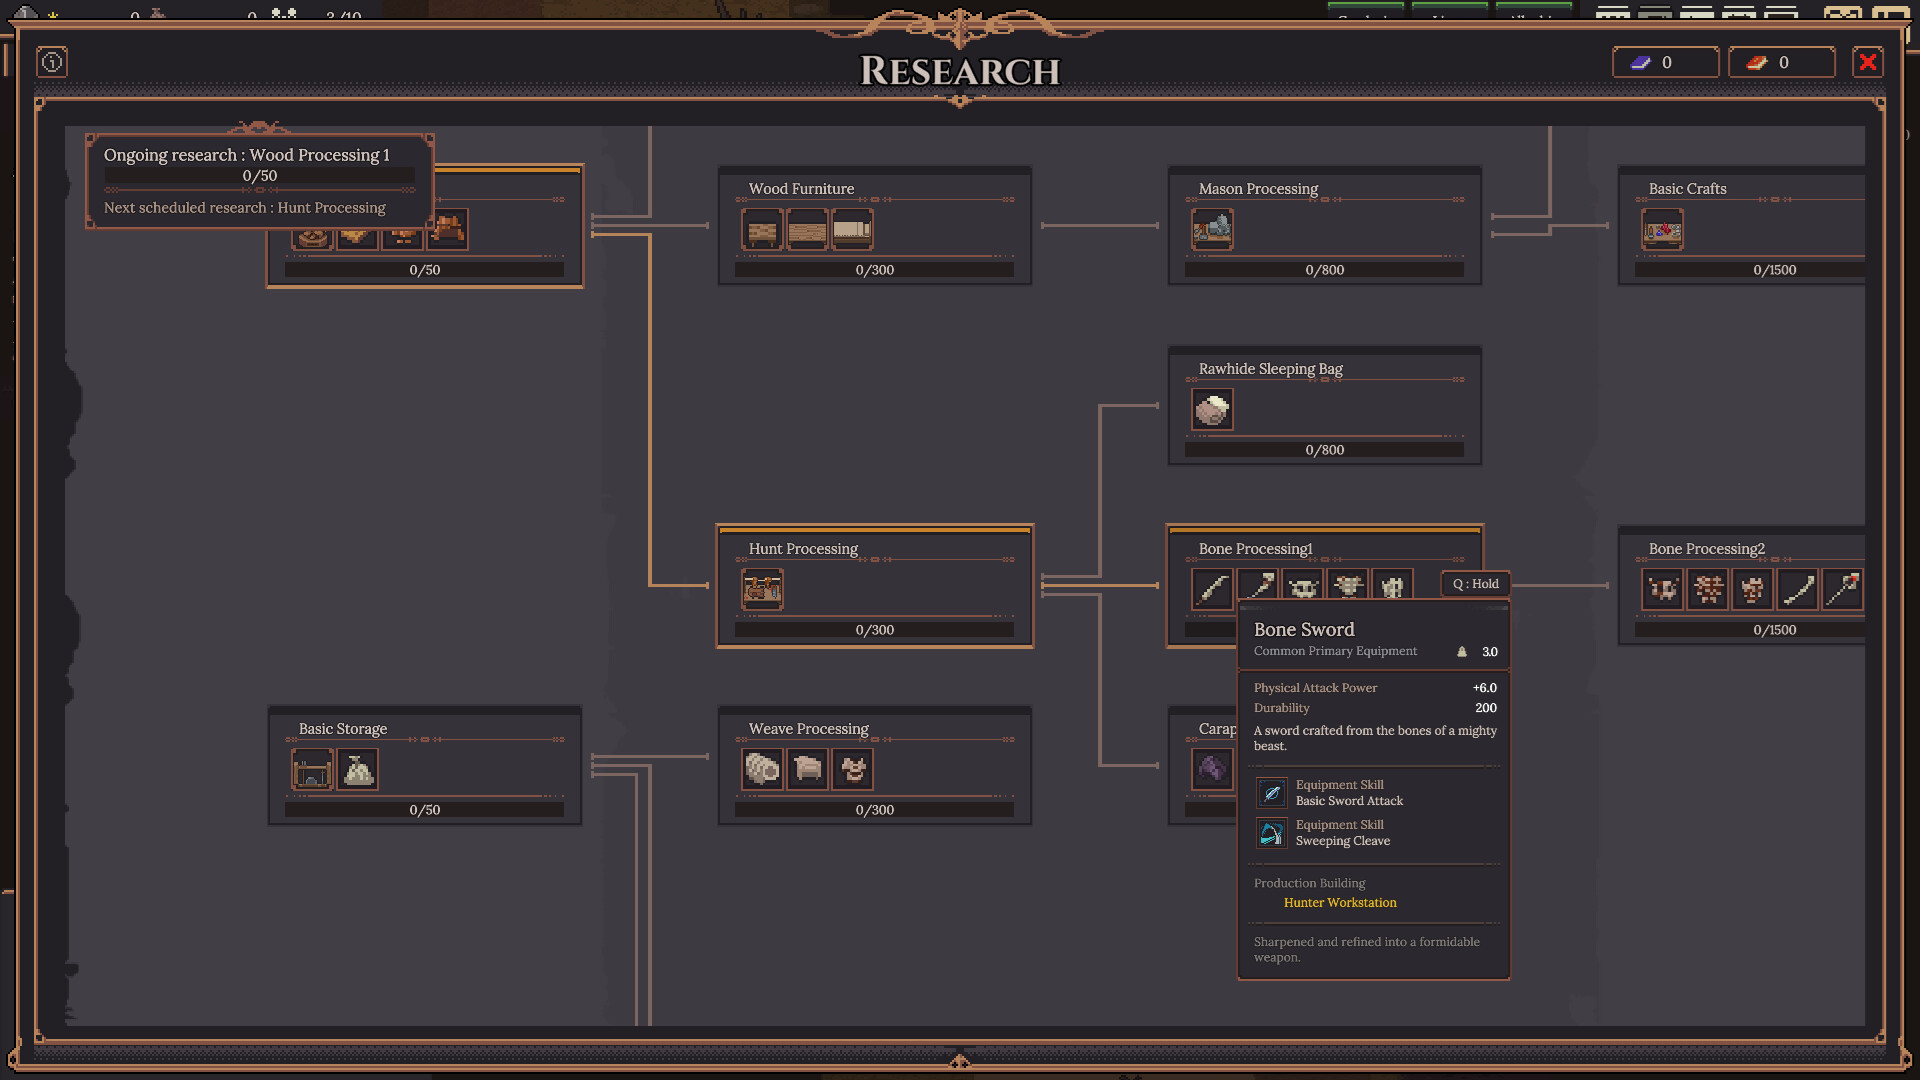Open the Hunter Workstation link in the tooltip
The height and width of the screenshot is (1080, 1920).
pos(1340,902)
